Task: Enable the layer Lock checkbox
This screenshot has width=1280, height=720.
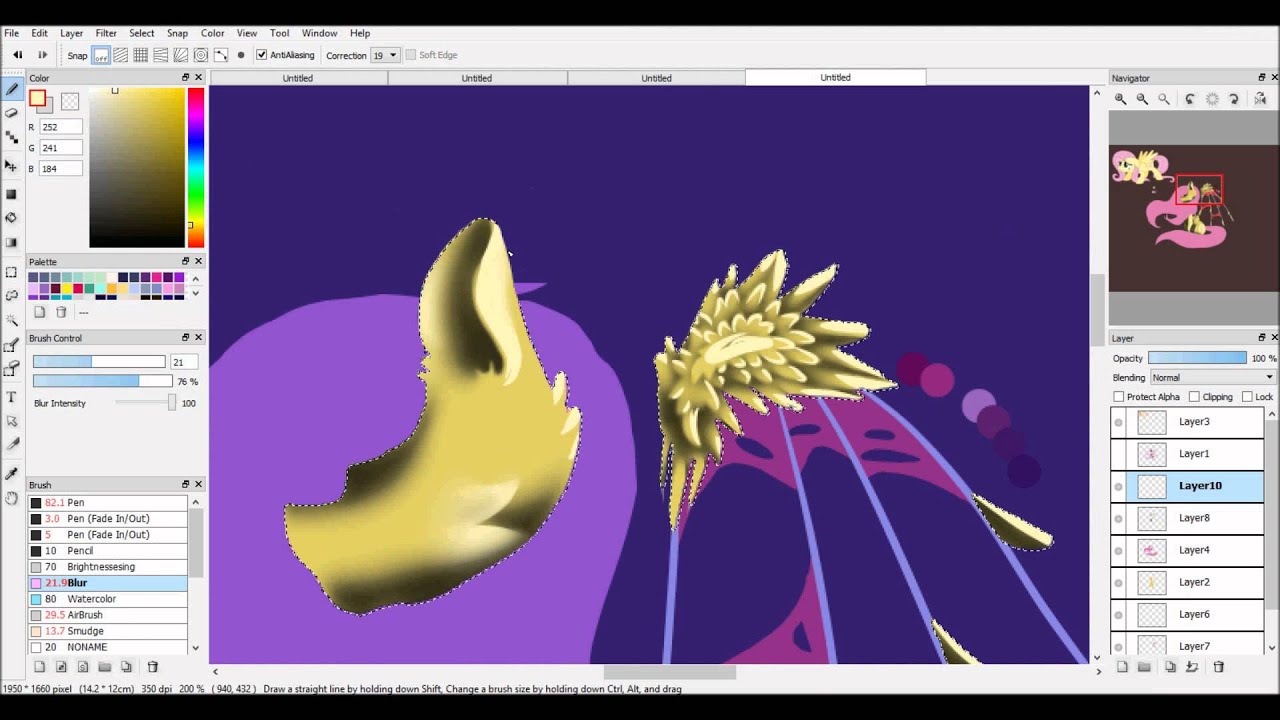Action: (x=1247, y=397)
